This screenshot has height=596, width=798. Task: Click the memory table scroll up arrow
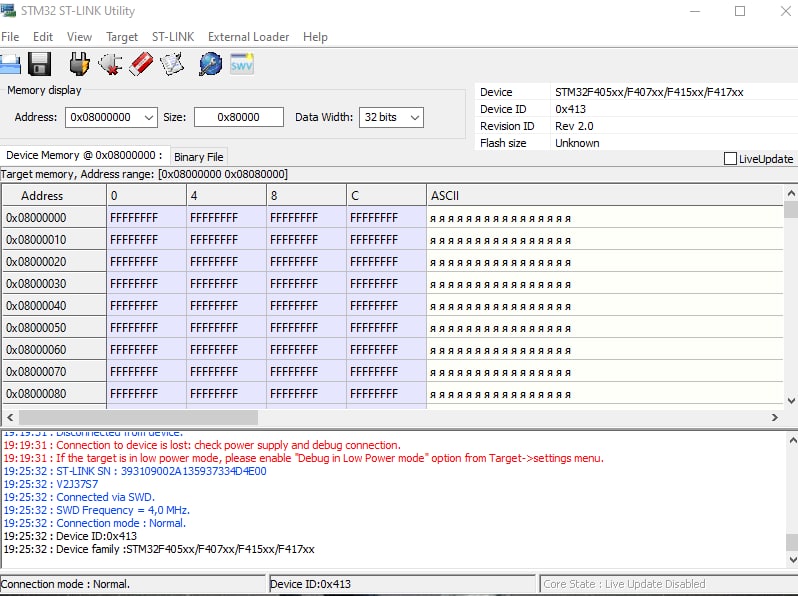[791, 193]
